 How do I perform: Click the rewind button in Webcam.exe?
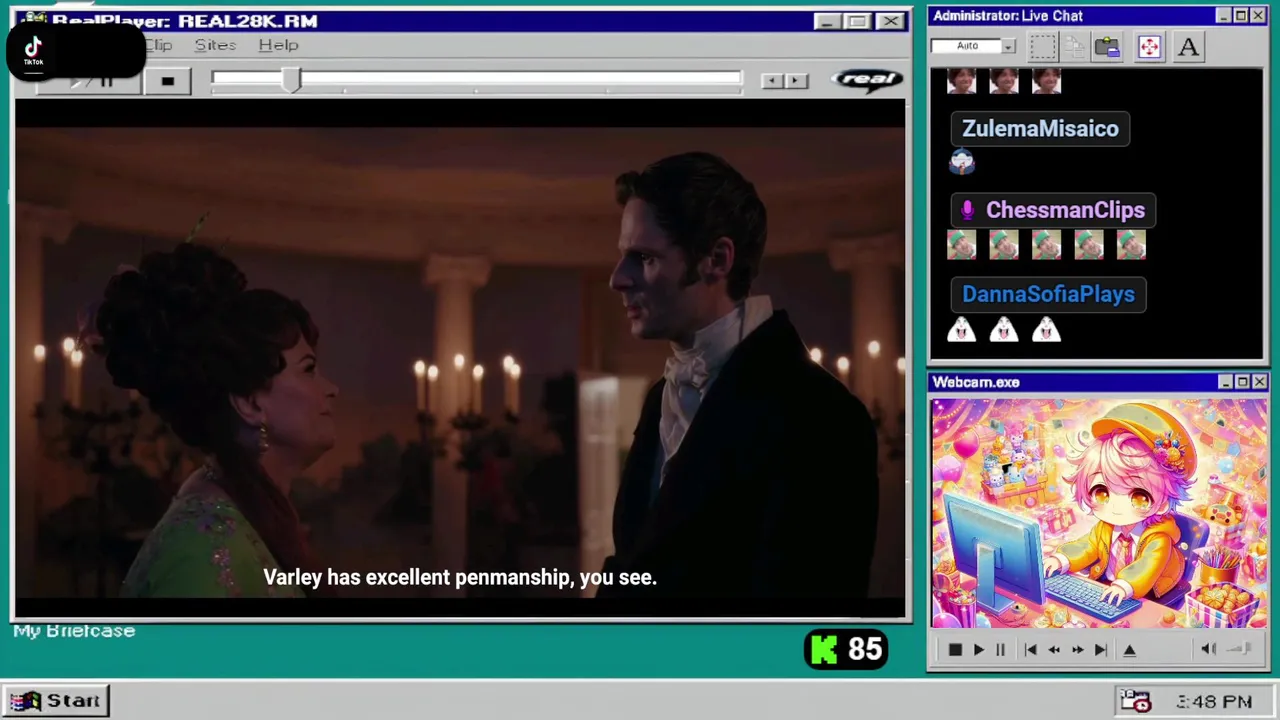pos(1054,650)
